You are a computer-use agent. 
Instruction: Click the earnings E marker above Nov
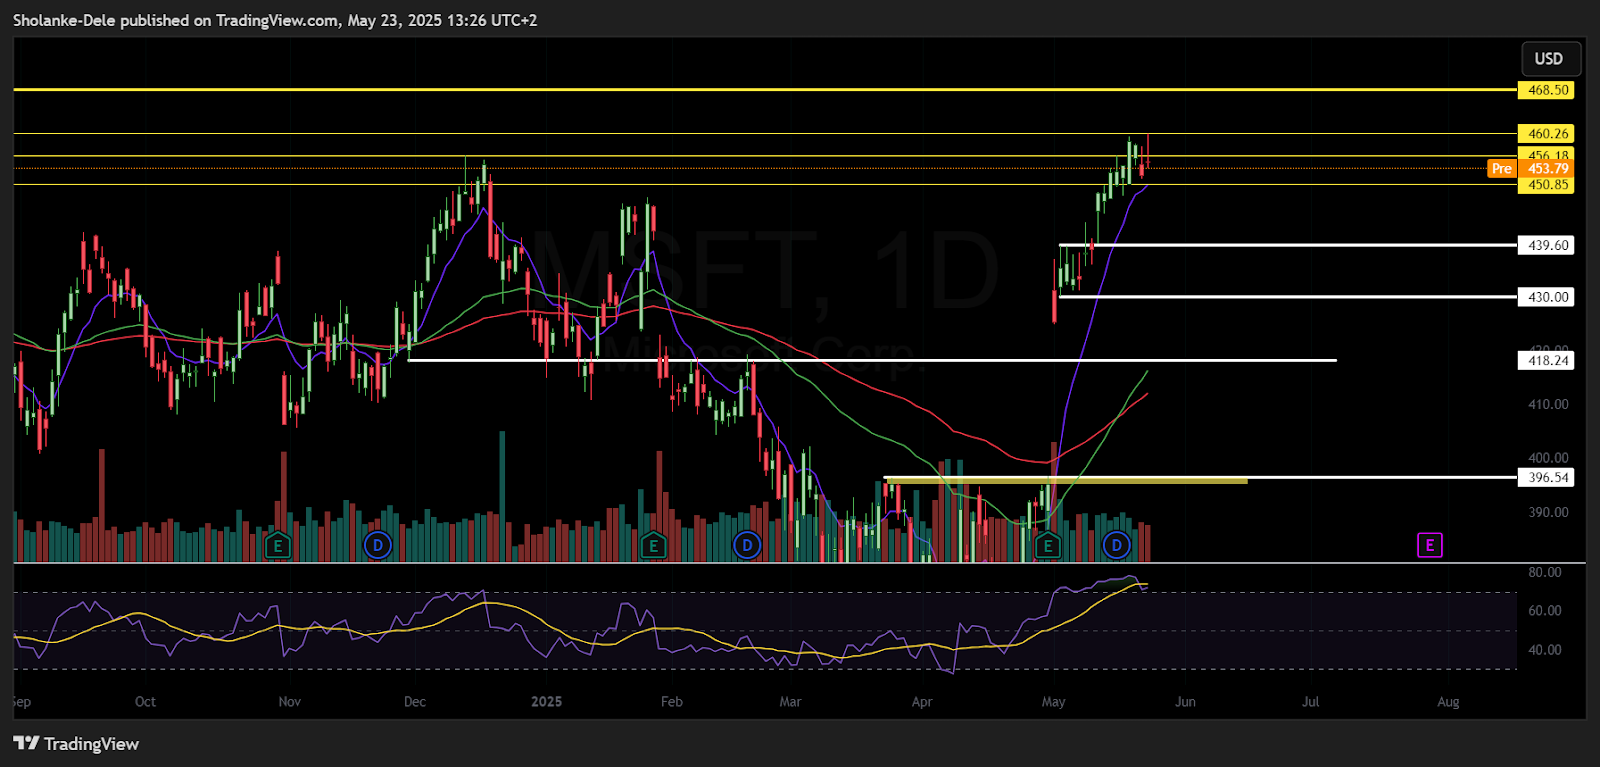278,546
